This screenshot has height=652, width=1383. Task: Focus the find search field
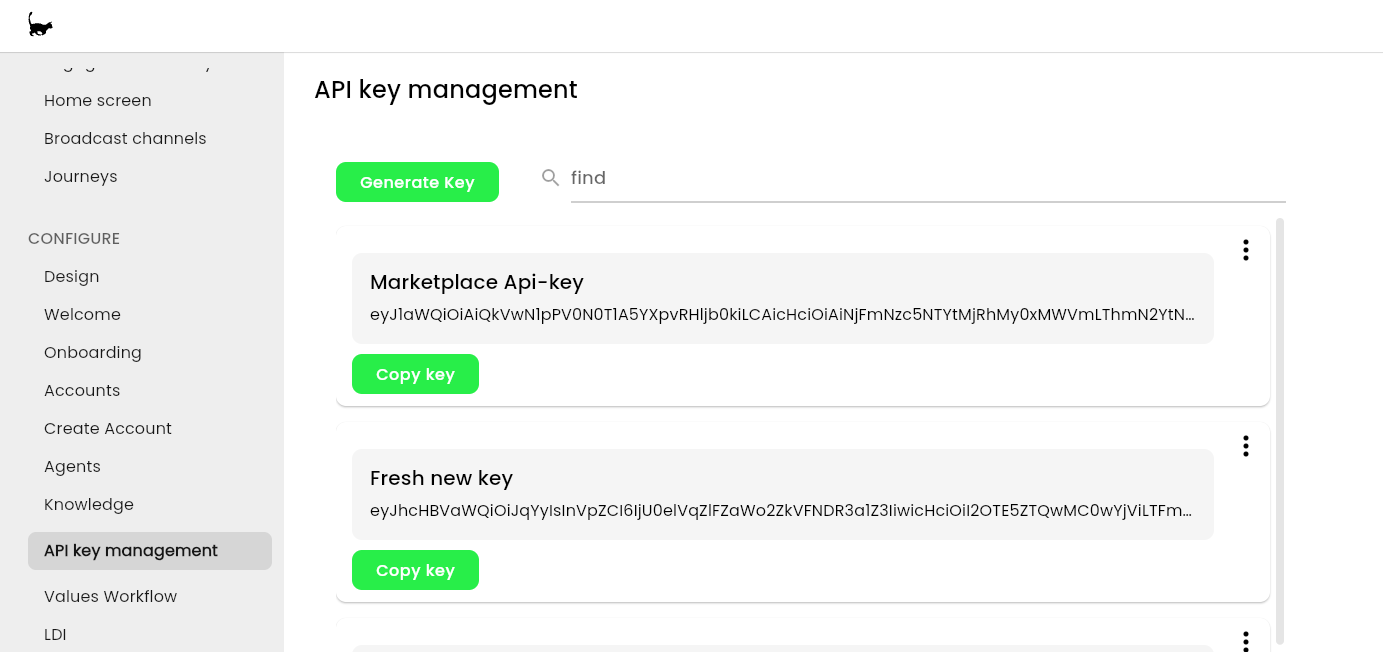point(928,178)
